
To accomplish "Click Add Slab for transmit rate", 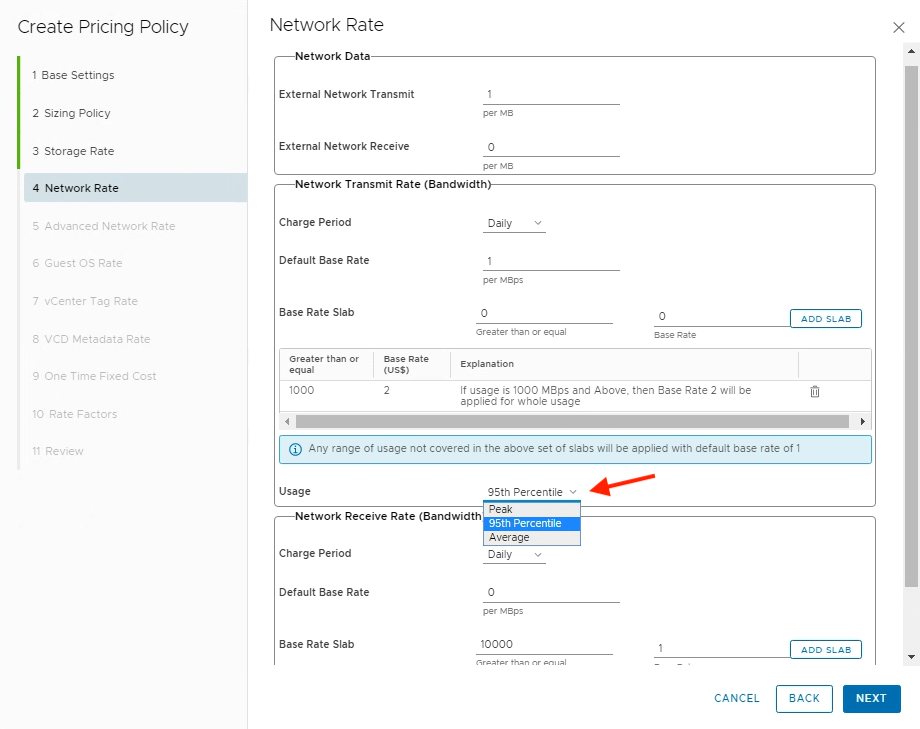I will click(825, 319).
